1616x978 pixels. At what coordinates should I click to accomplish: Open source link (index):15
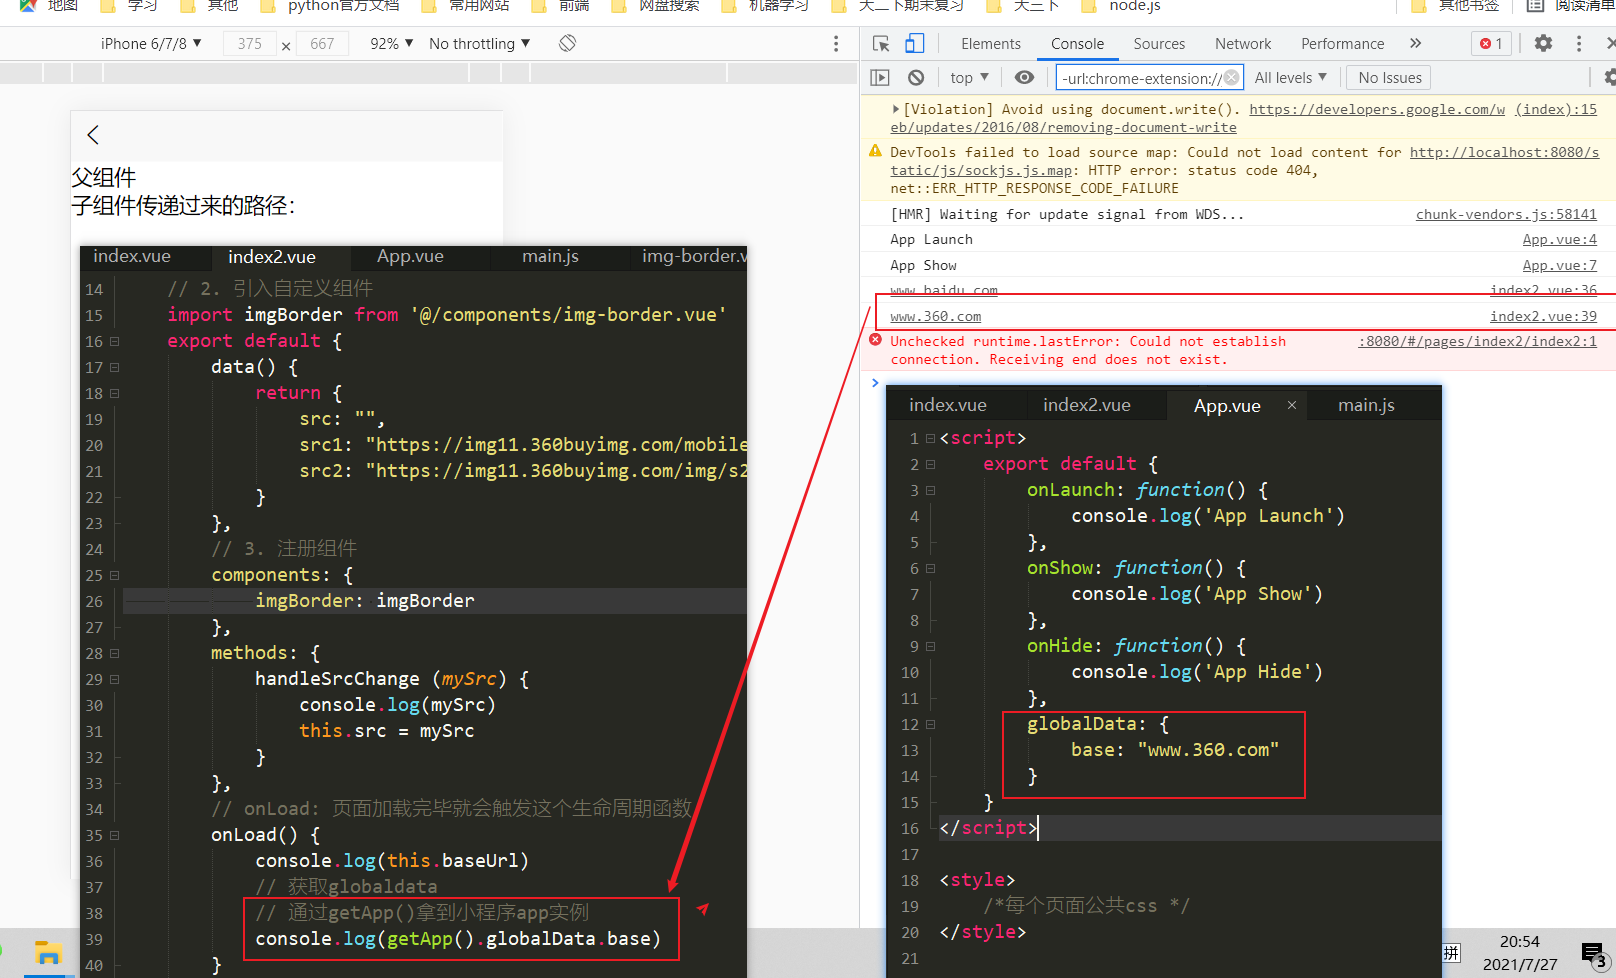coord(1556,109)
